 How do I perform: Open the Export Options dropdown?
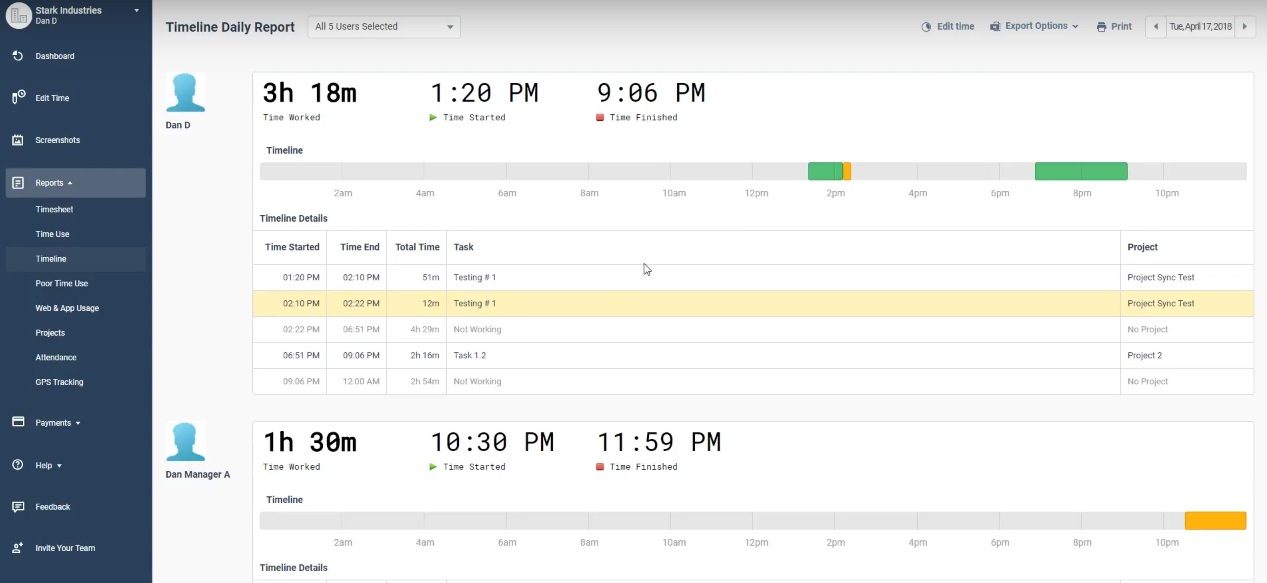coord(1035,26)
